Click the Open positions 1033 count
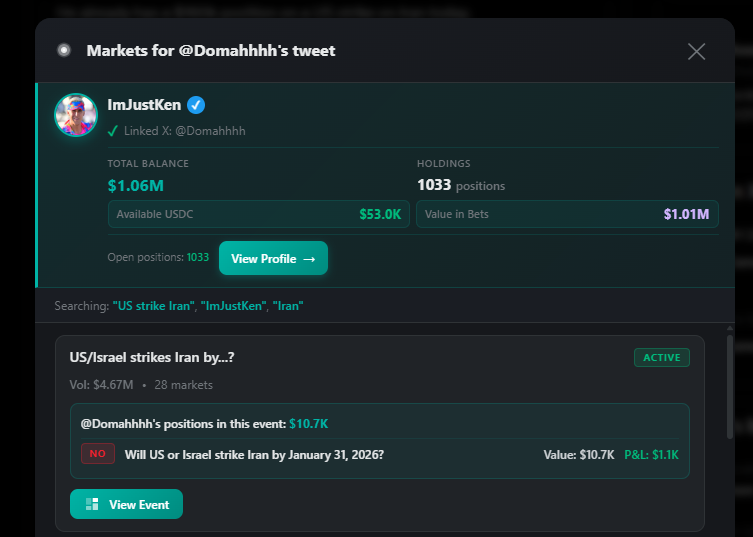 pos(198,258)
